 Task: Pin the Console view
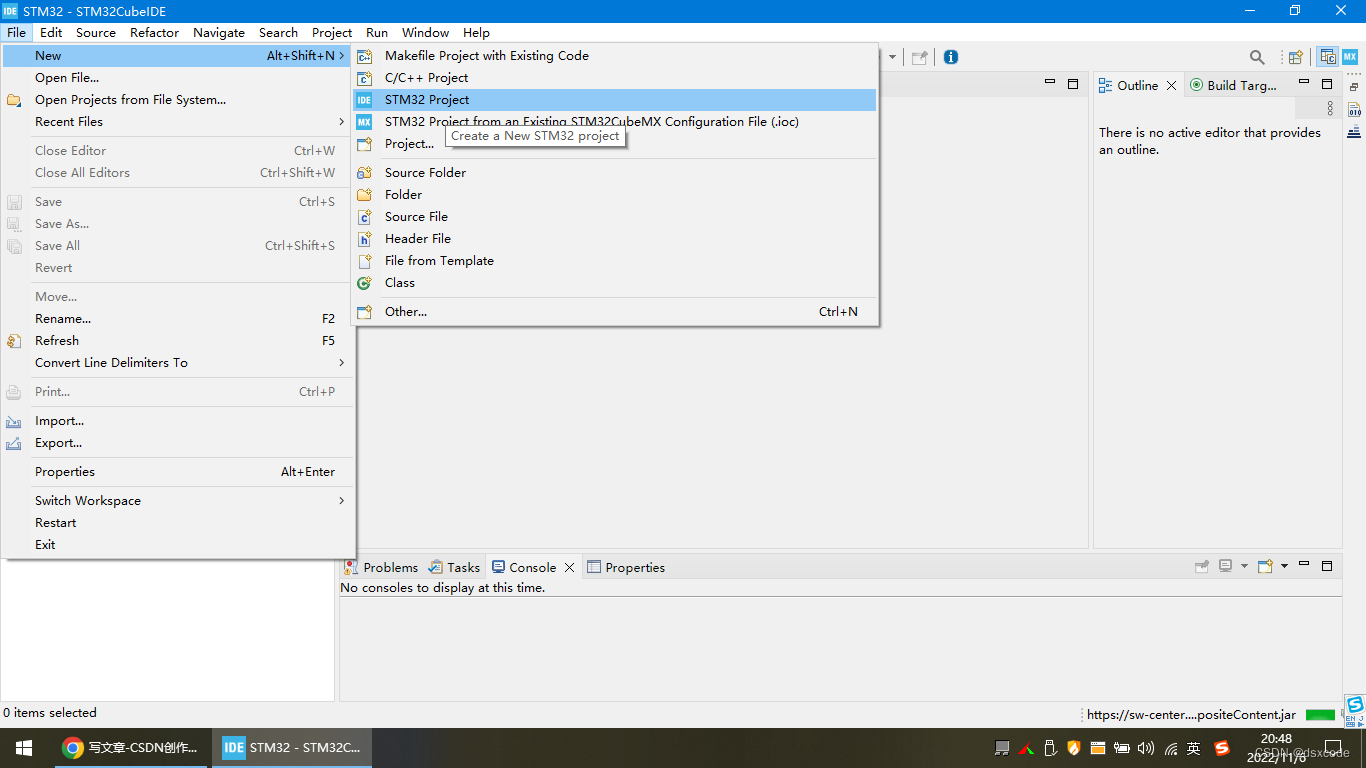(1203, 566)
